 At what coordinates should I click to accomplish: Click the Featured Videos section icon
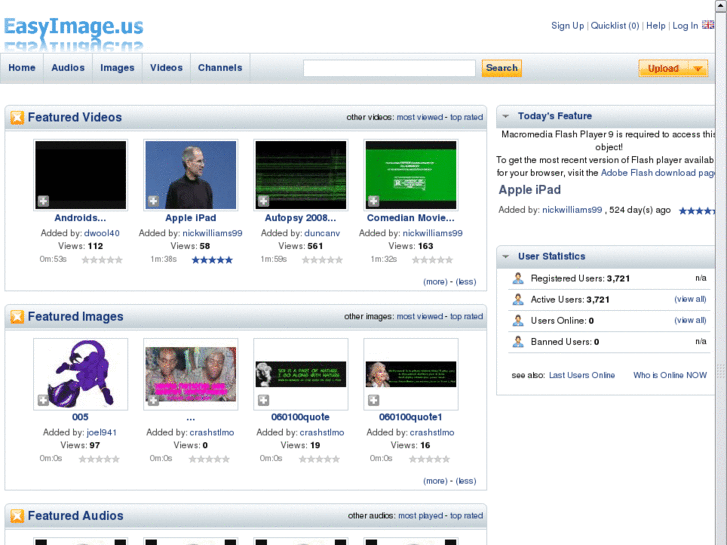17,118
